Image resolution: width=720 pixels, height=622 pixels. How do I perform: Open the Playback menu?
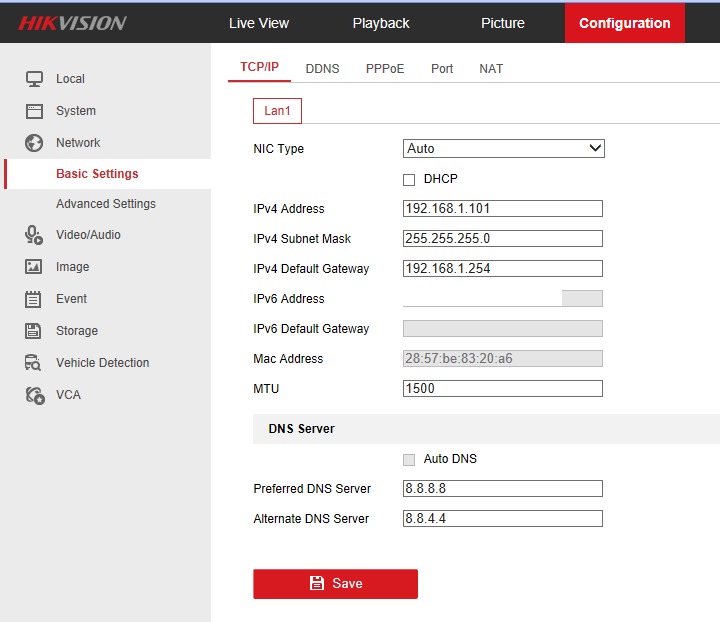tap(381, 23)
